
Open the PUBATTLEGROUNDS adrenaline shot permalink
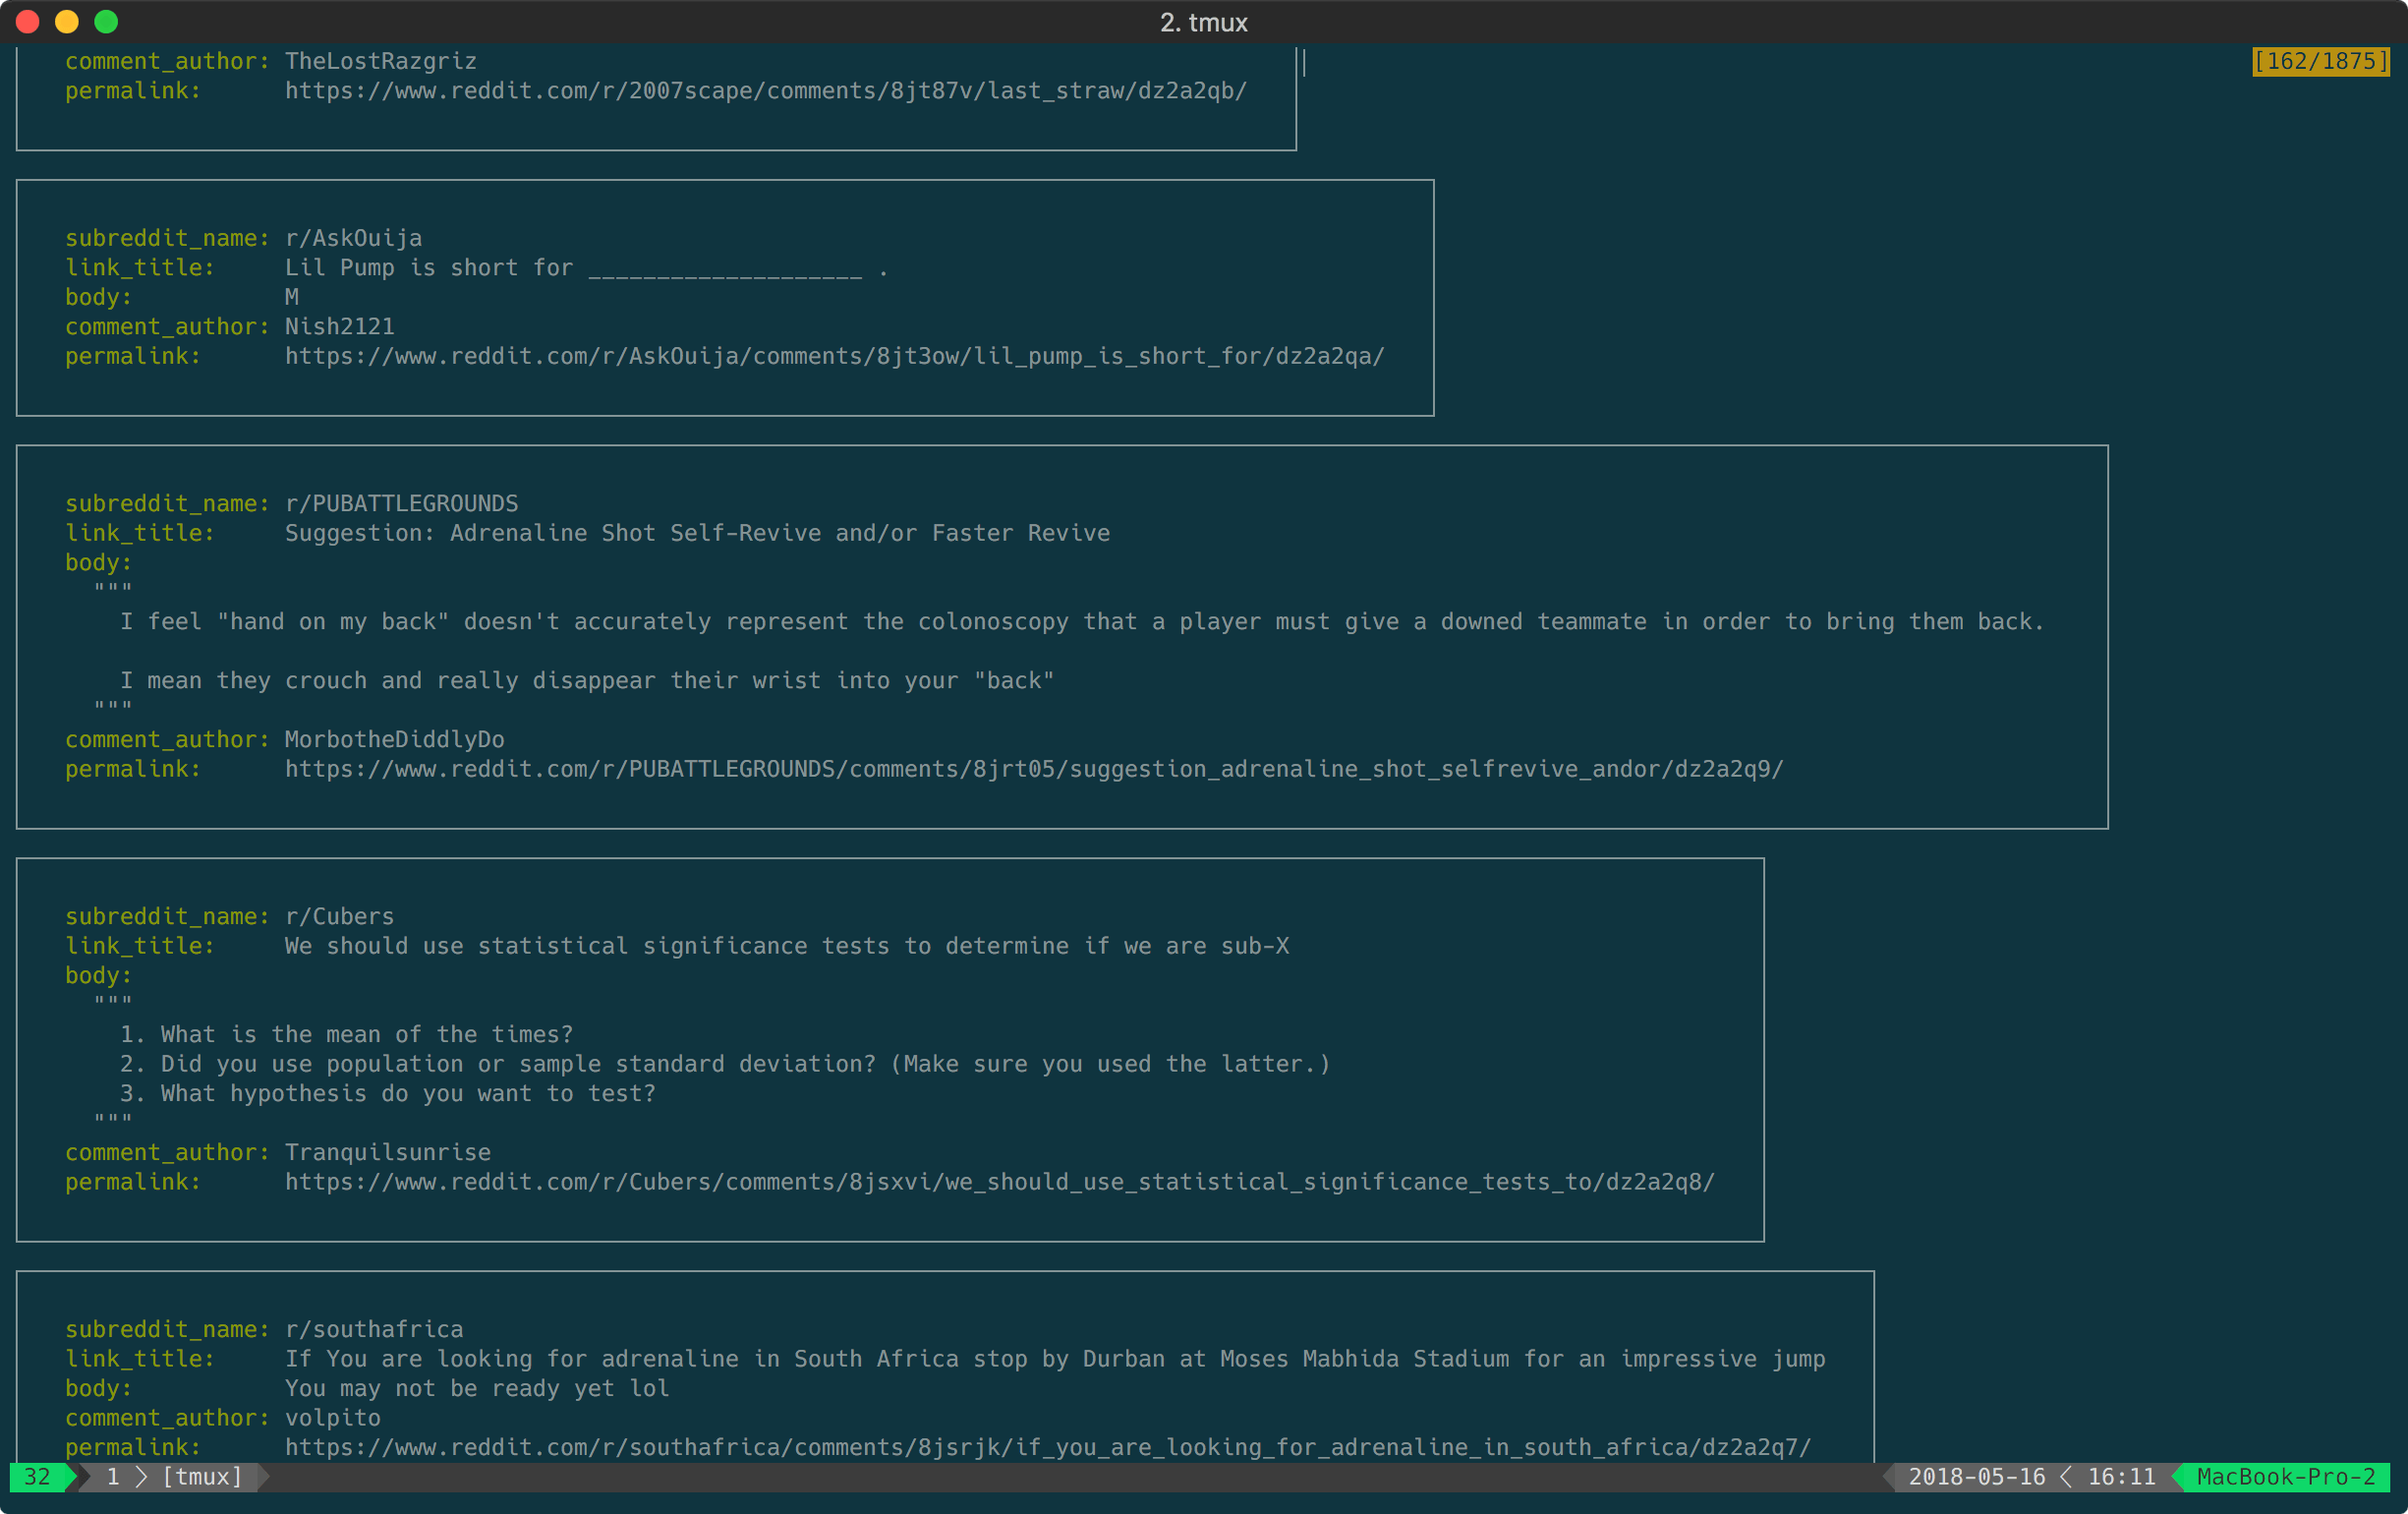click(x=1034, y=770)
